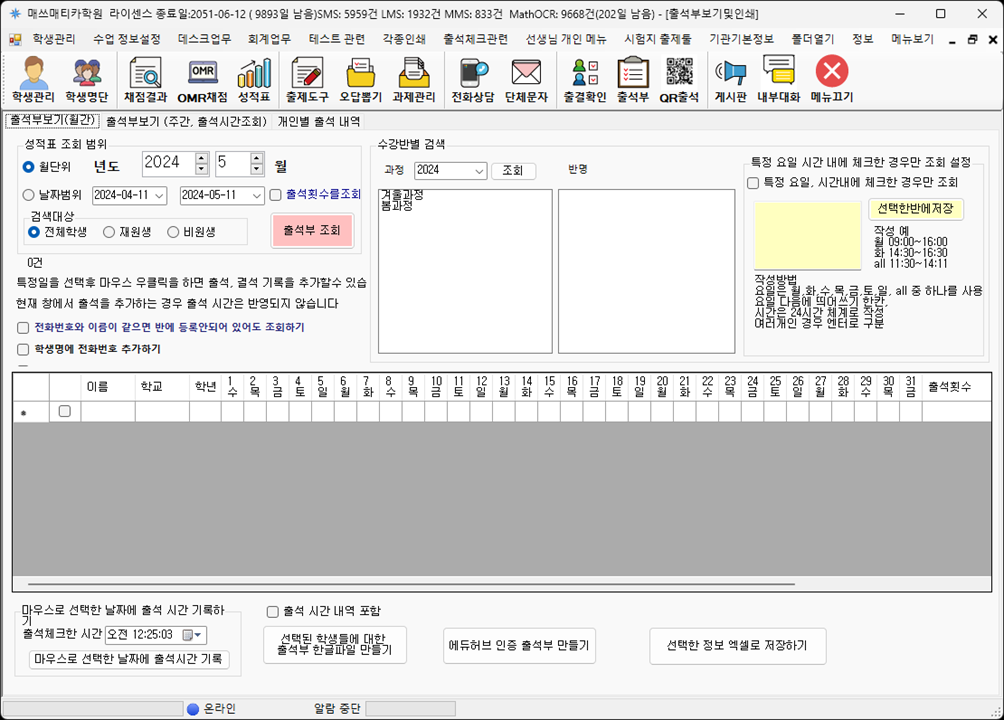
Task: Select 겨울과정 in the course list
Action: pos(402,194)
